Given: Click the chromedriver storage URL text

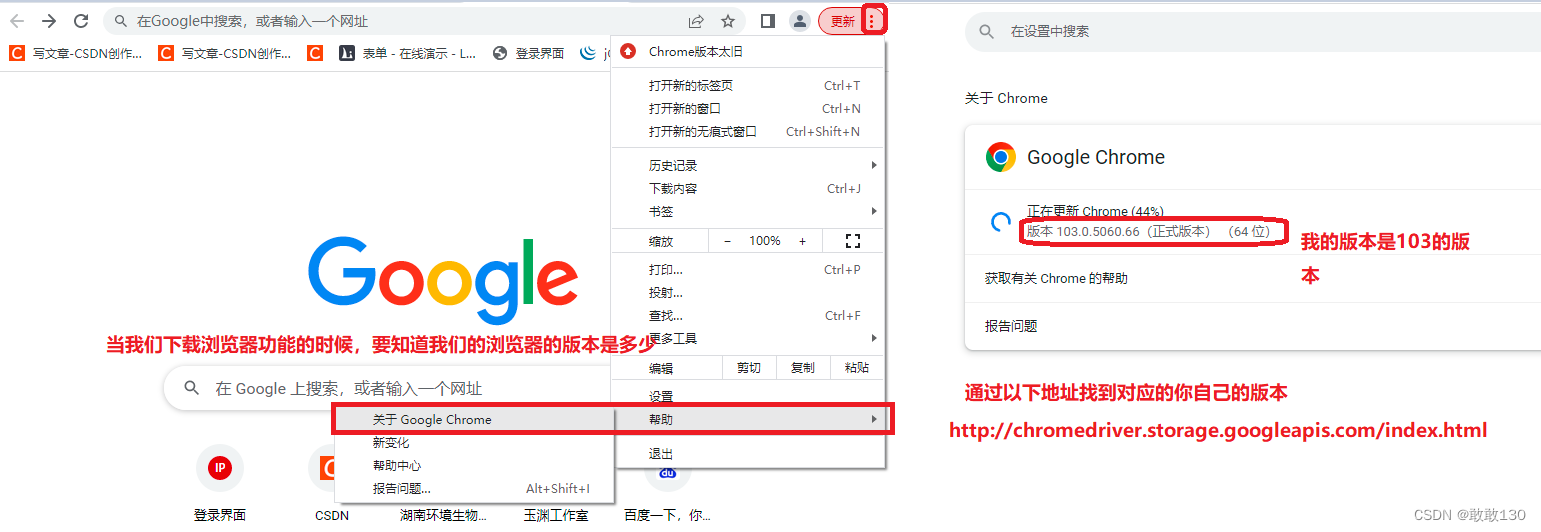Looking at the screenshot, I should pyautogui.click(x=1217, y=431).
